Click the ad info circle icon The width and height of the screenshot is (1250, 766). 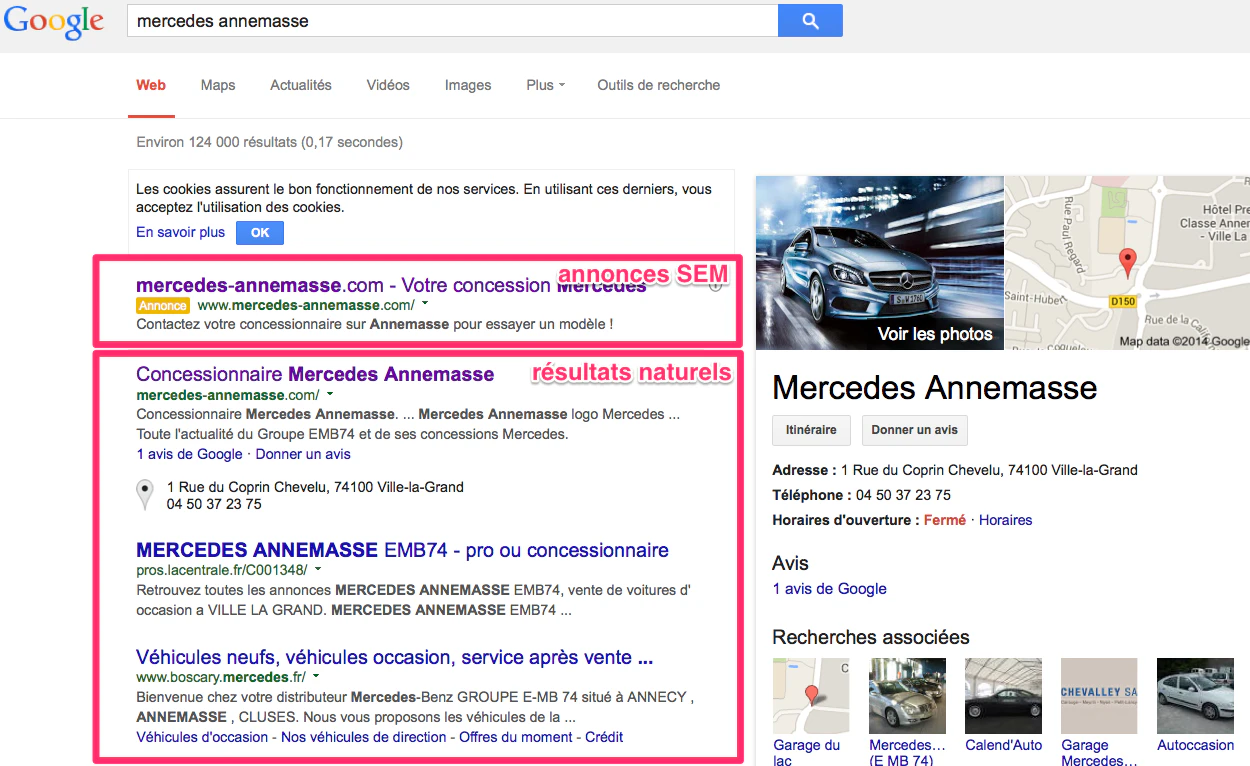[716, 285]
